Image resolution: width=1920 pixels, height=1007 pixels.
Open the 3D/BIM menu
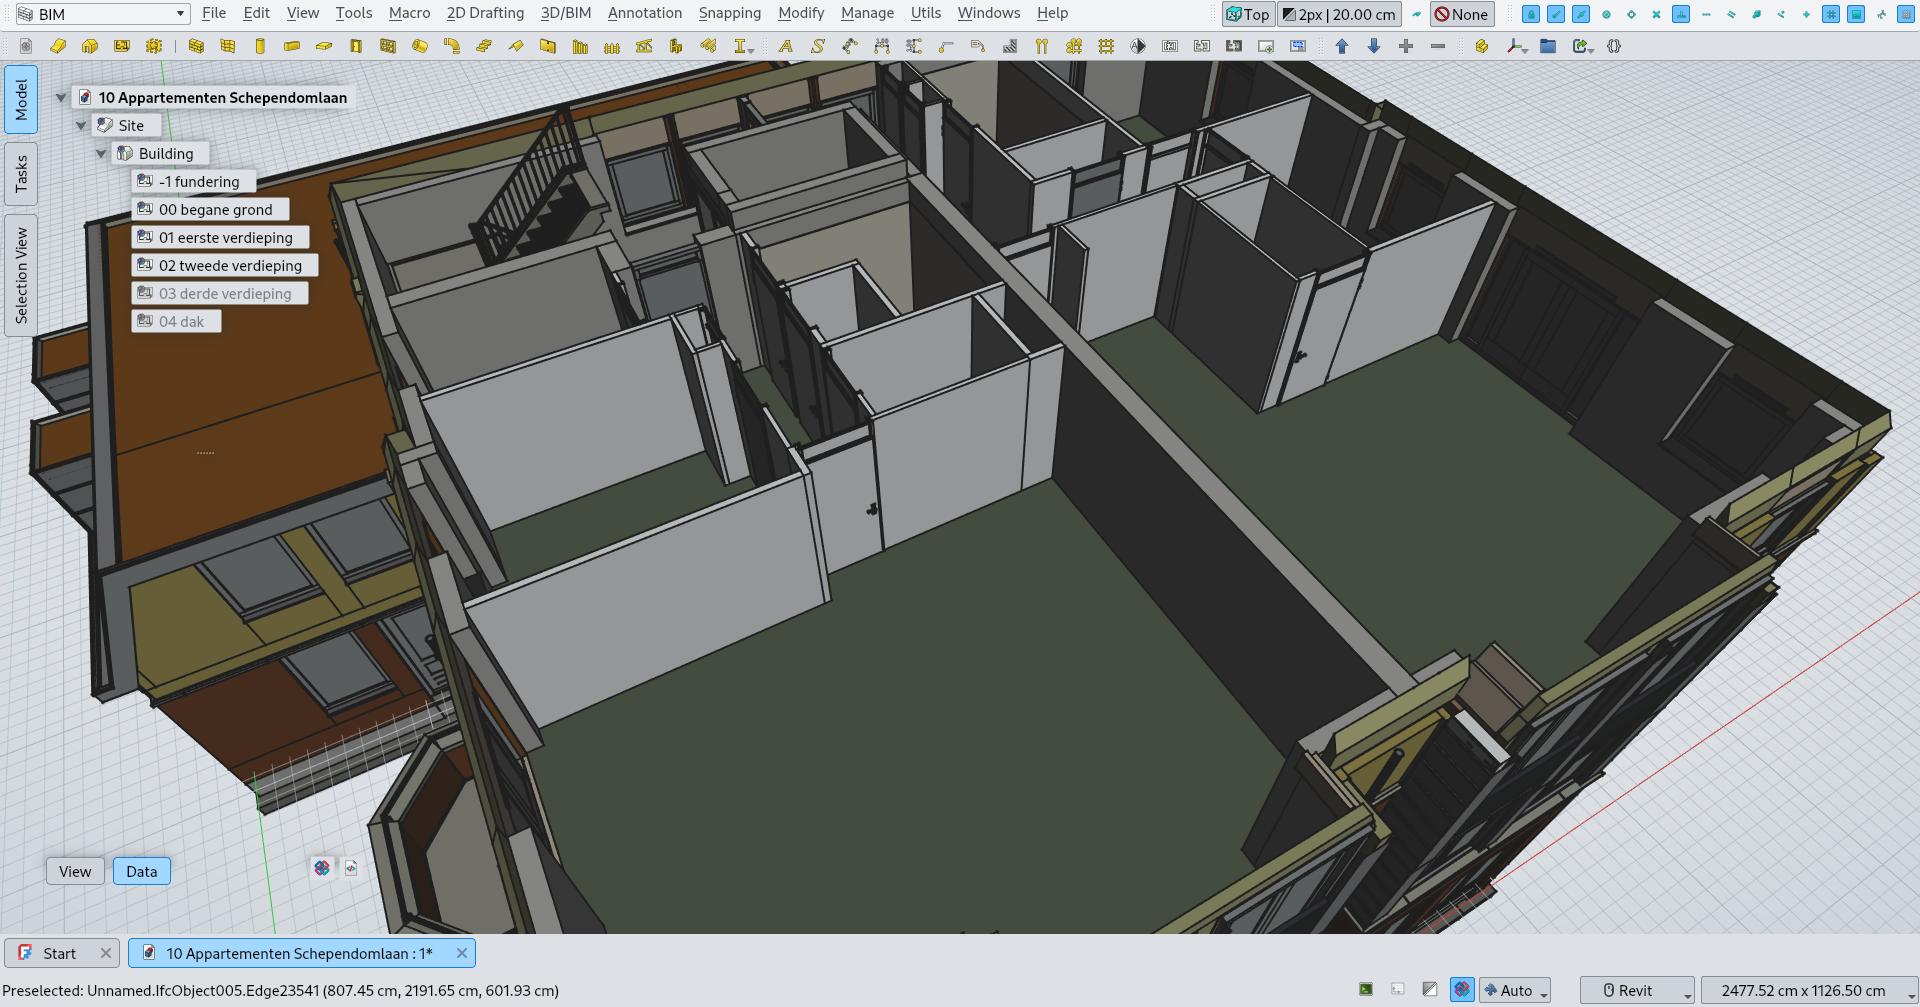(x=566, y=13)
